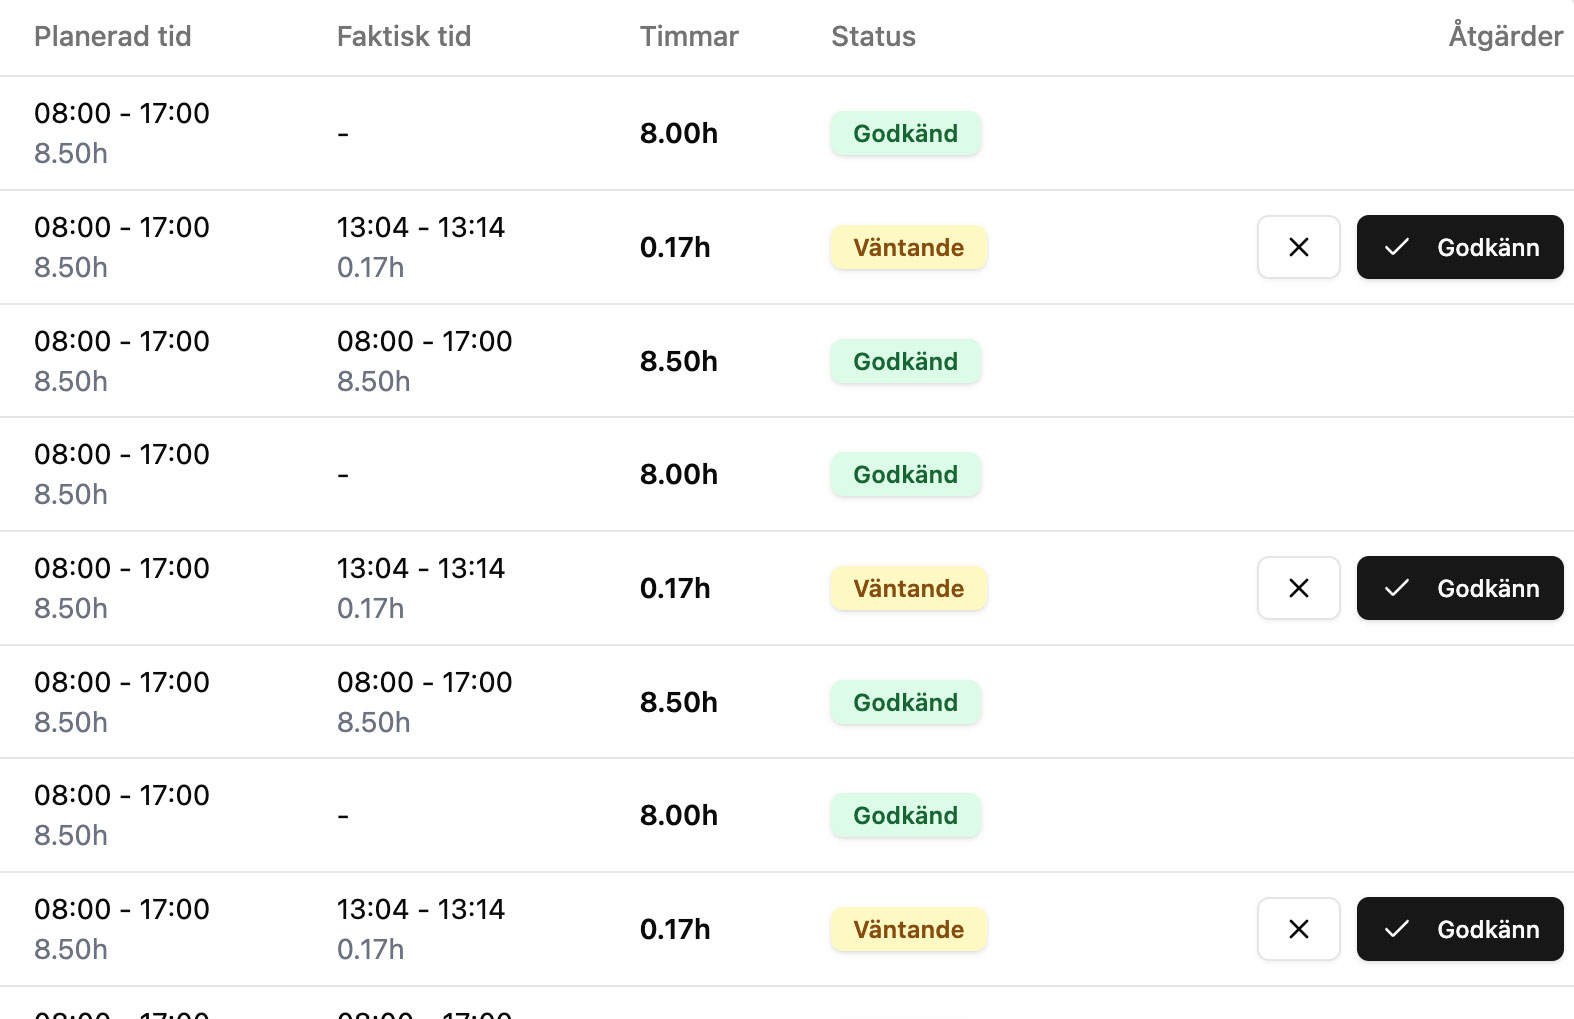Click the Timmar column header

tap(689, 37)
